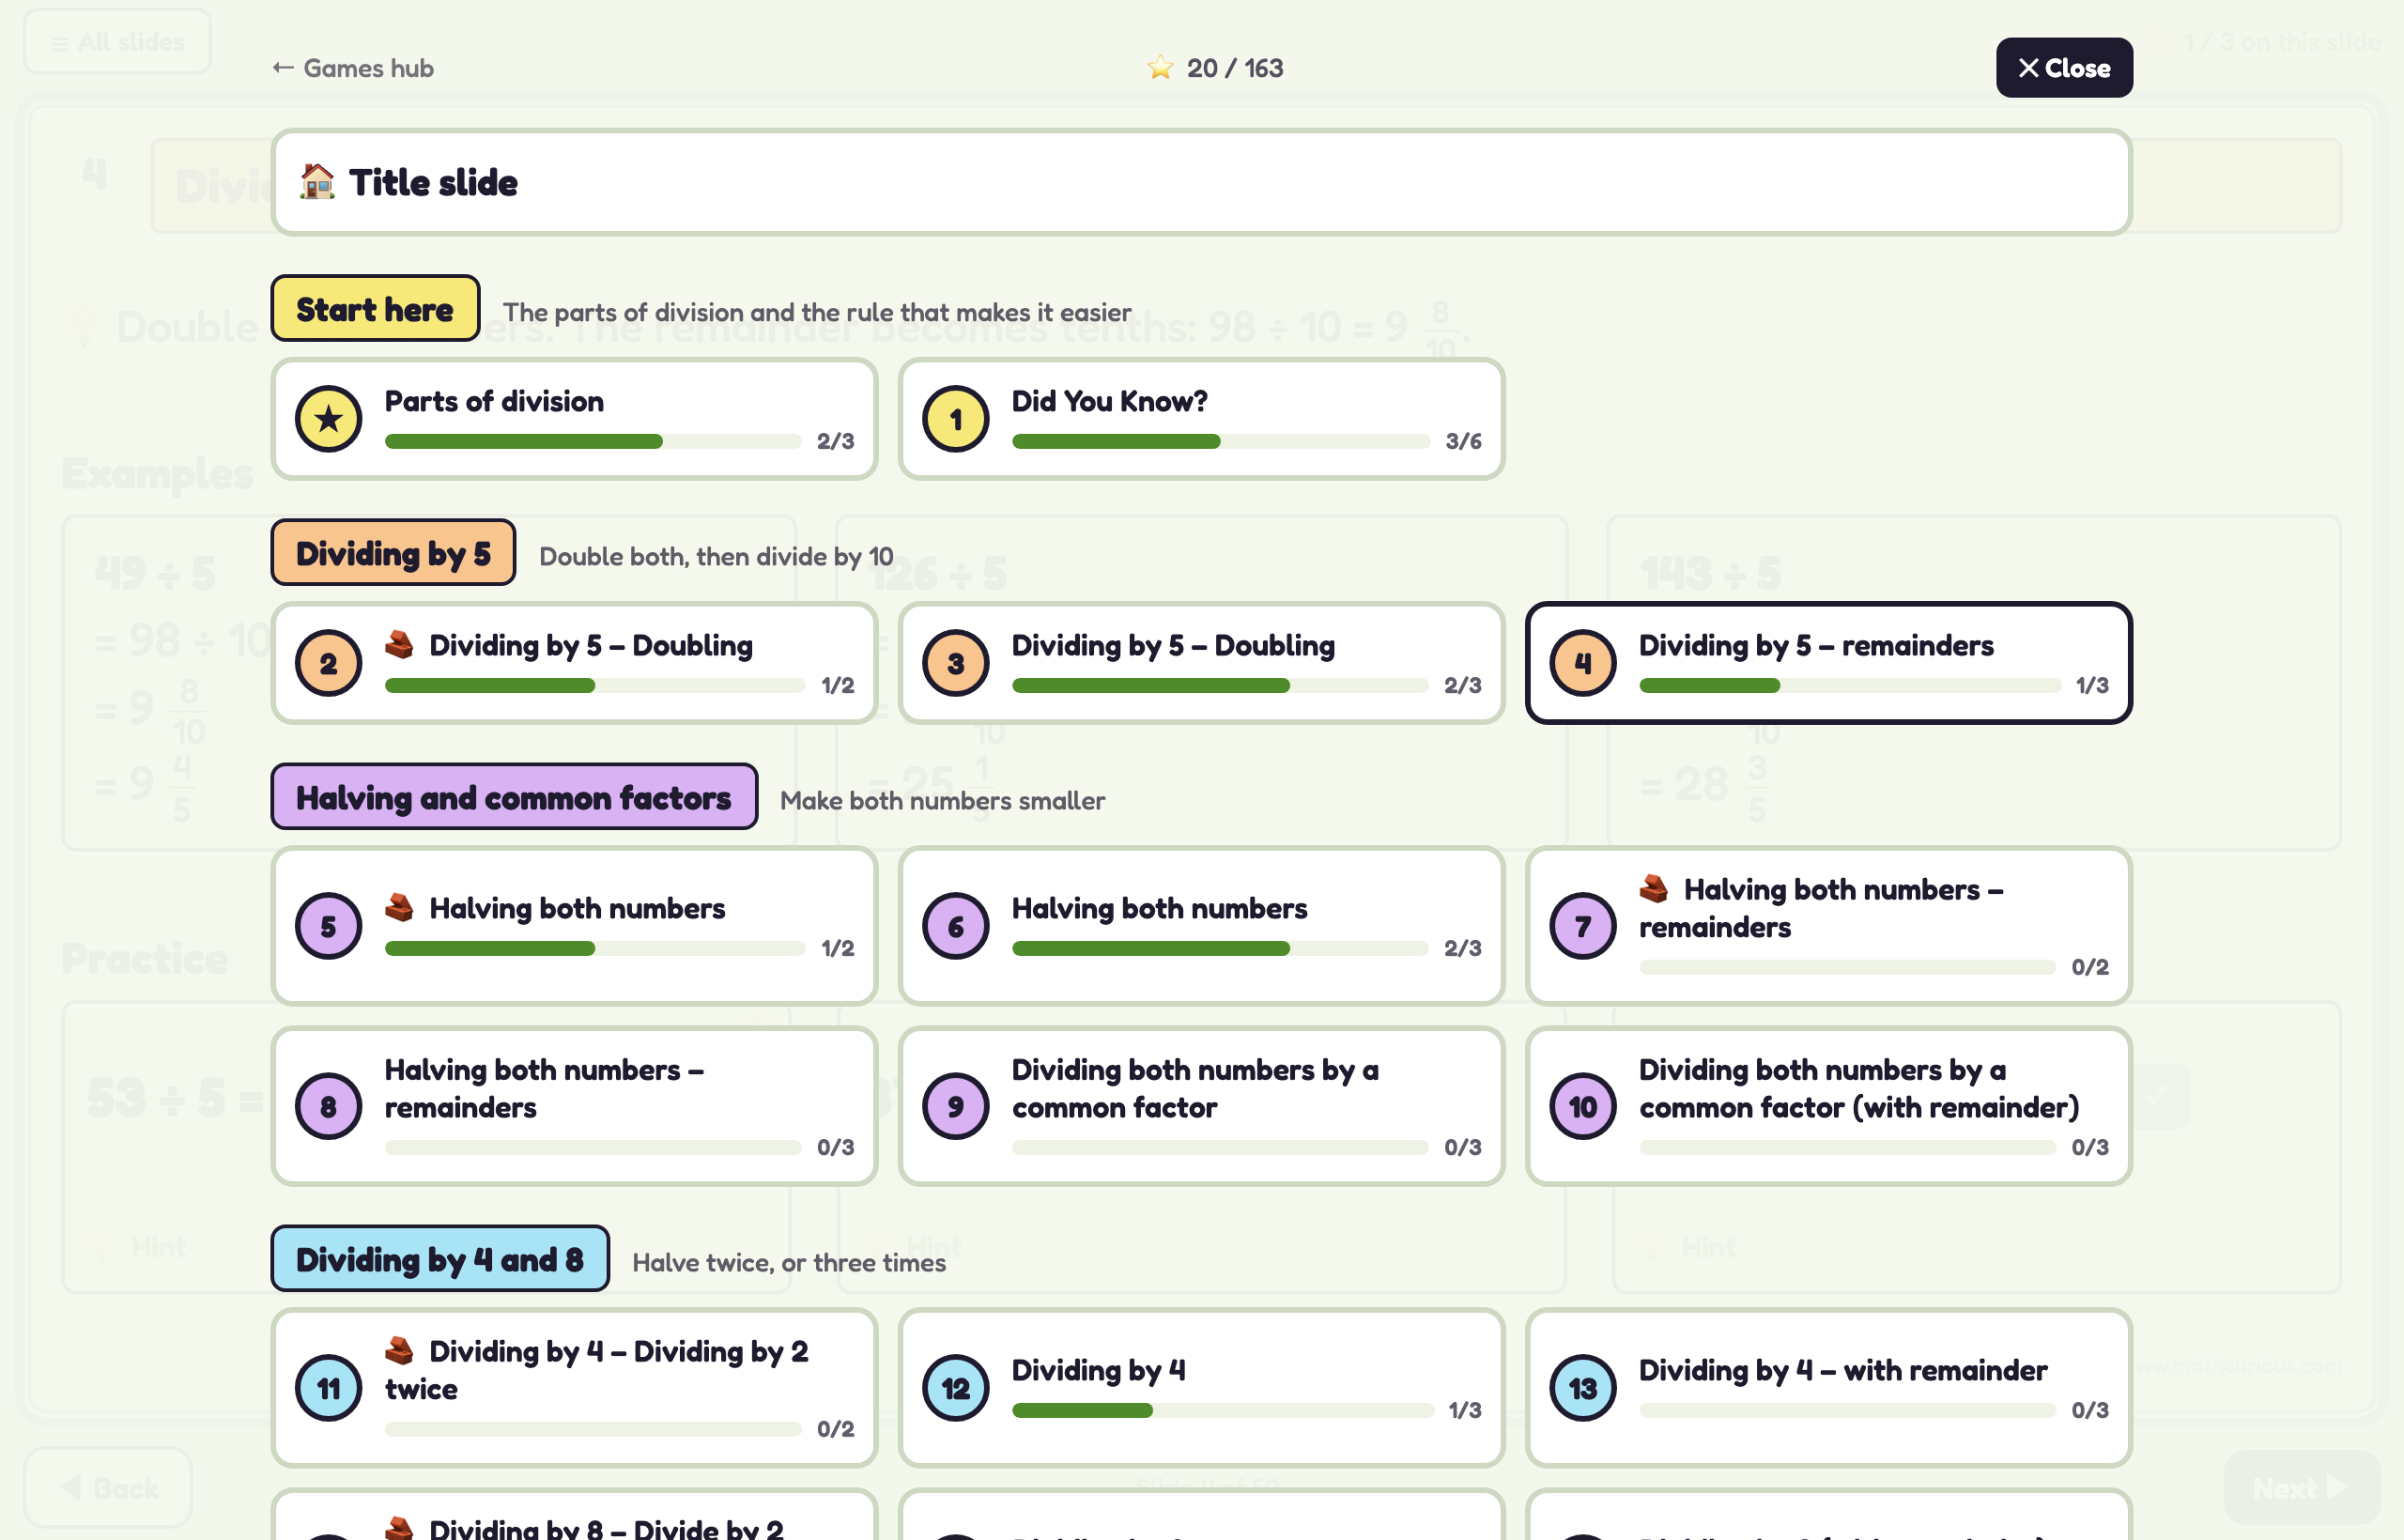Click the 'Double both, then divide by 10' description
Viewport: 2404px width, 1540px height.
pos(716,556)
